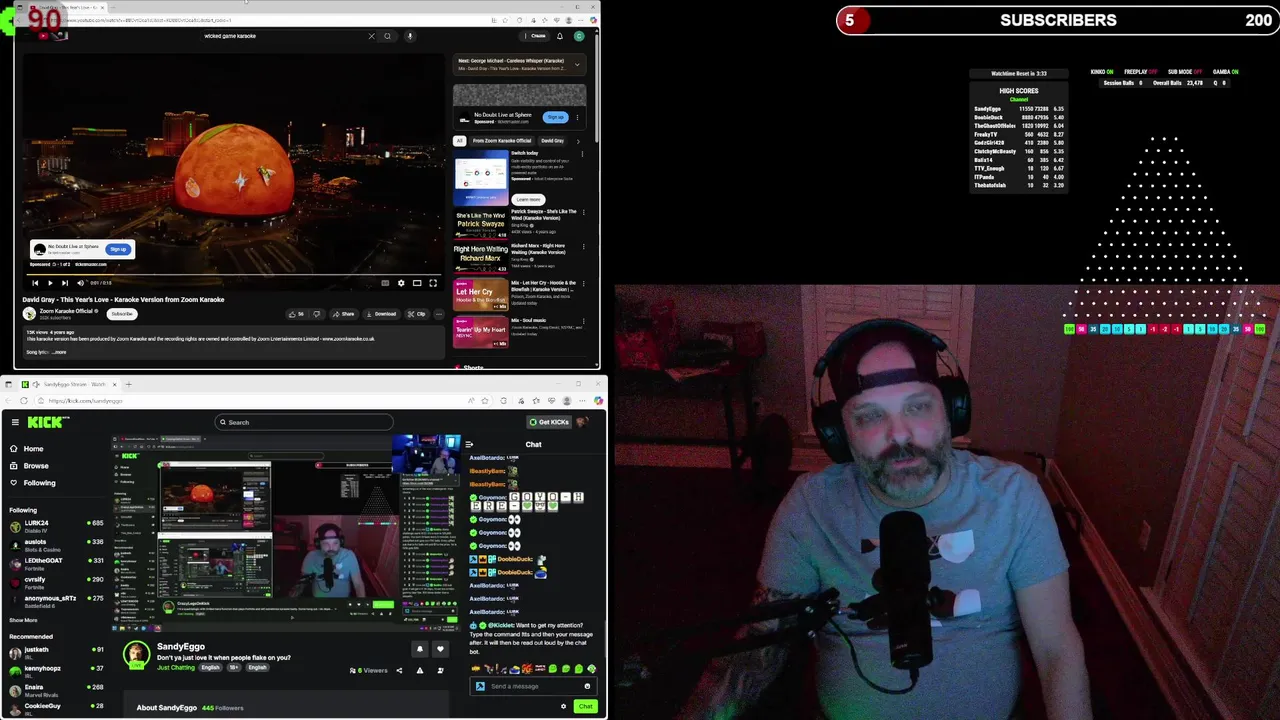Create a Clip of the YouTube video
The height and width of the screenshot is (720, 1280).
tap(417, 314)
